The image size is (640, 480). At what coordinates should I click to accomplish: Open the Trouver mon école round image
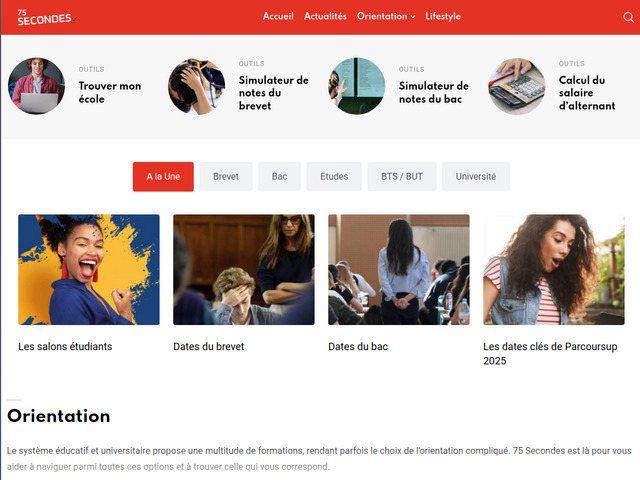[x=36, y=86]
